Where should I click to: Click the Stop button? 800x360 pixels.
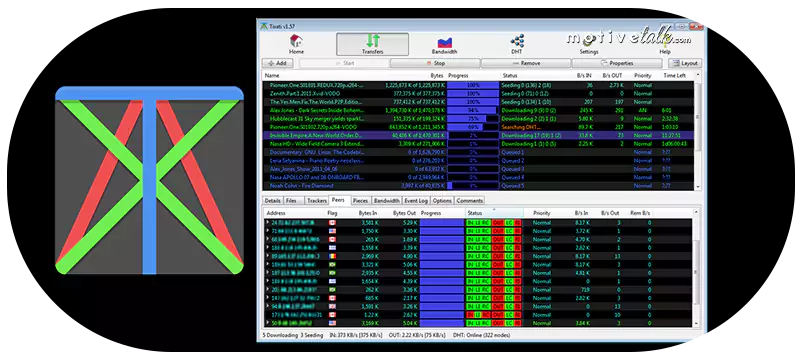[x=435, y=63]
